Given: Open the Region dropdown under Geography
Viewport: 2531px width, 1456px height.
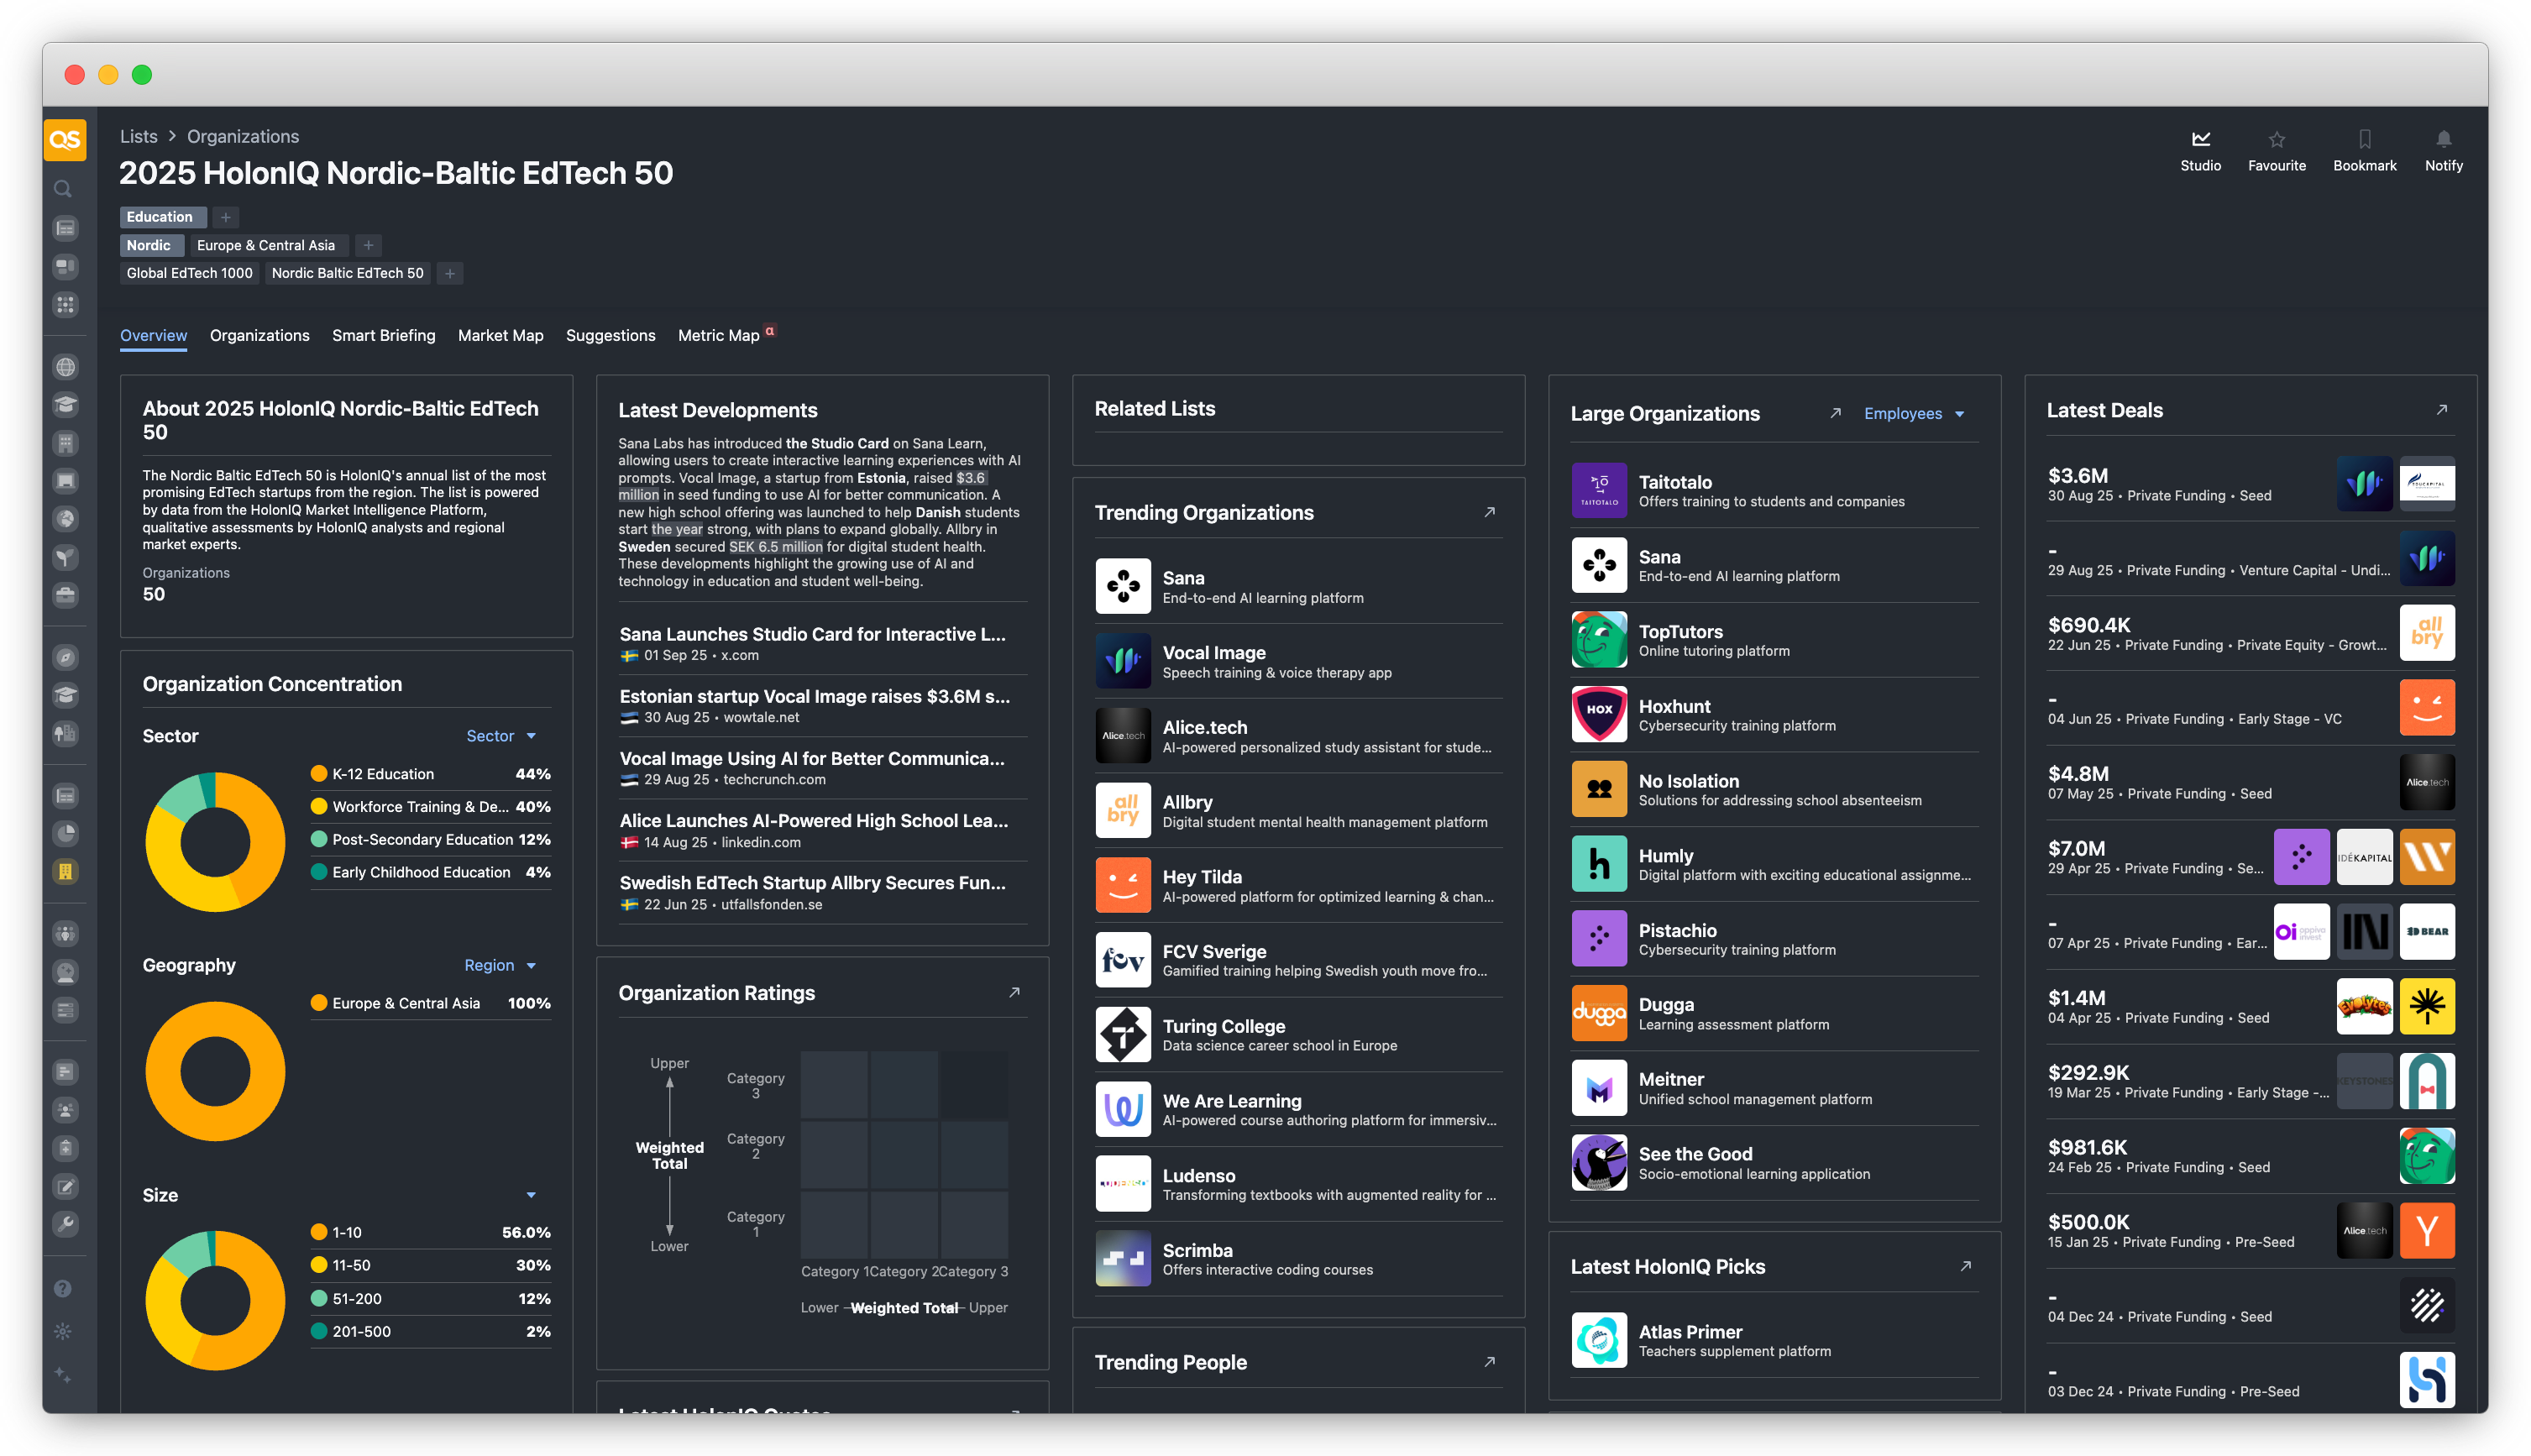Looking at the screenshot, I should pos(500,965).
